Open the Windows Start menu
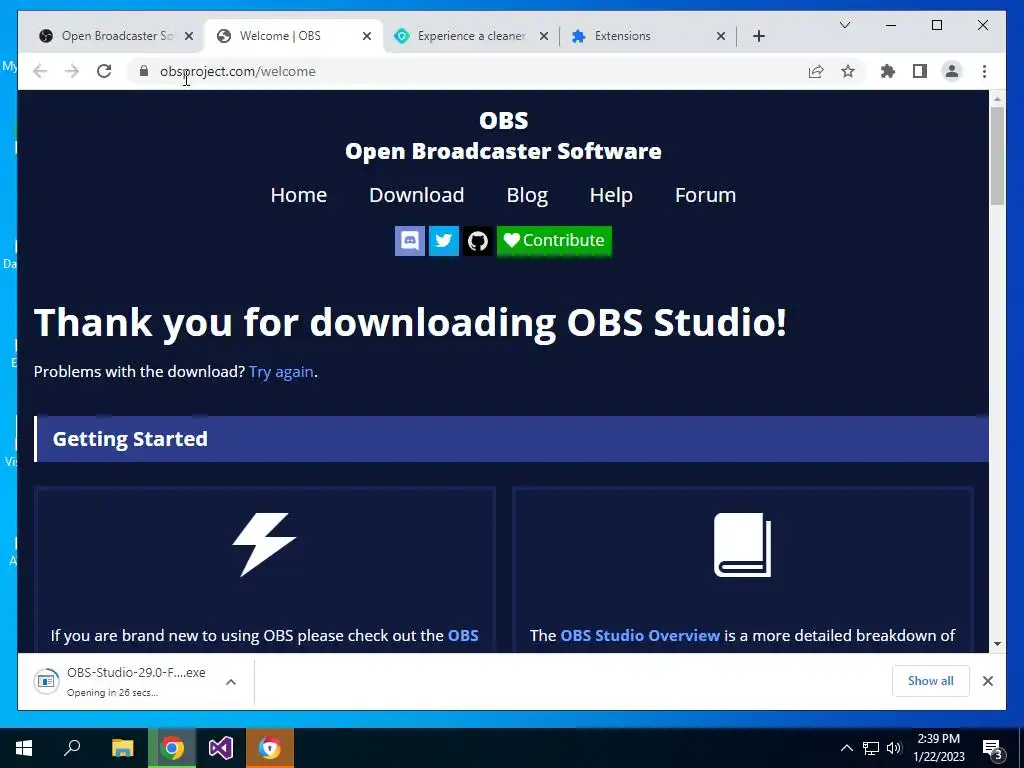Image resolution: width=1024 pixels, height=768 pixels. click(x=24, y=748)
